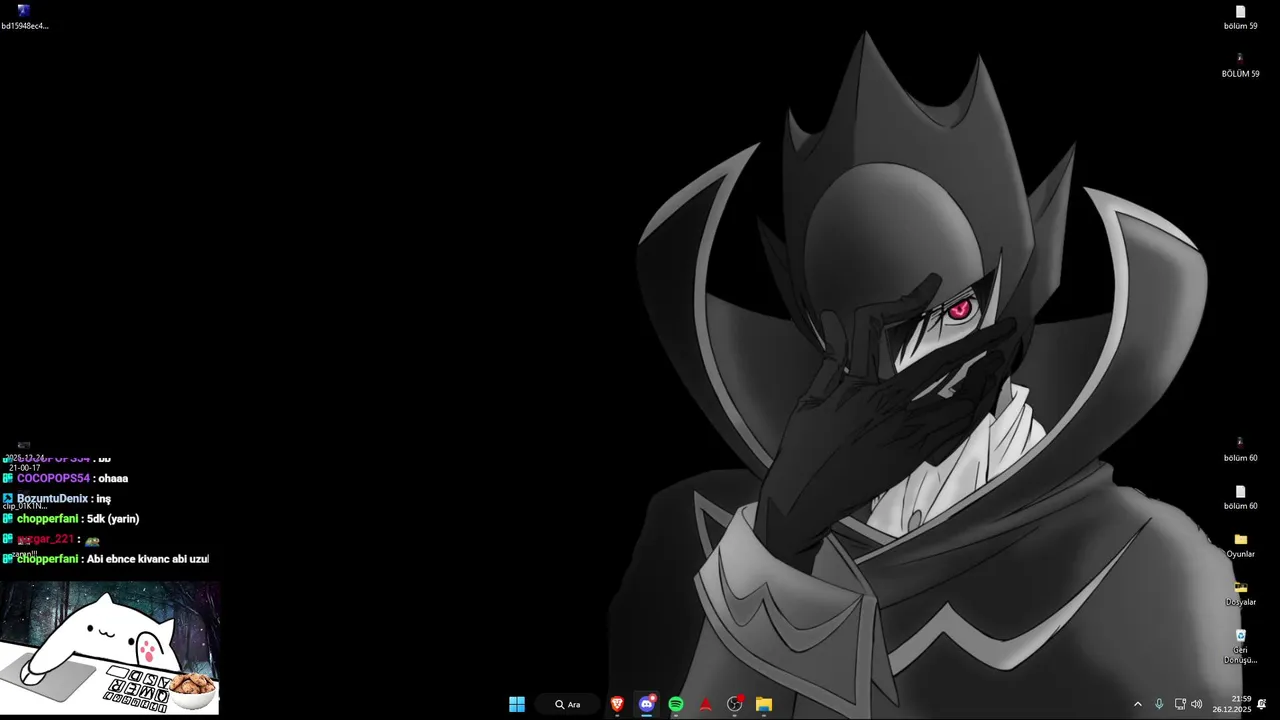The image size is (1280, 720).
Task: Select the bd15948ec4... desktop icon
Action: point(24,17)
